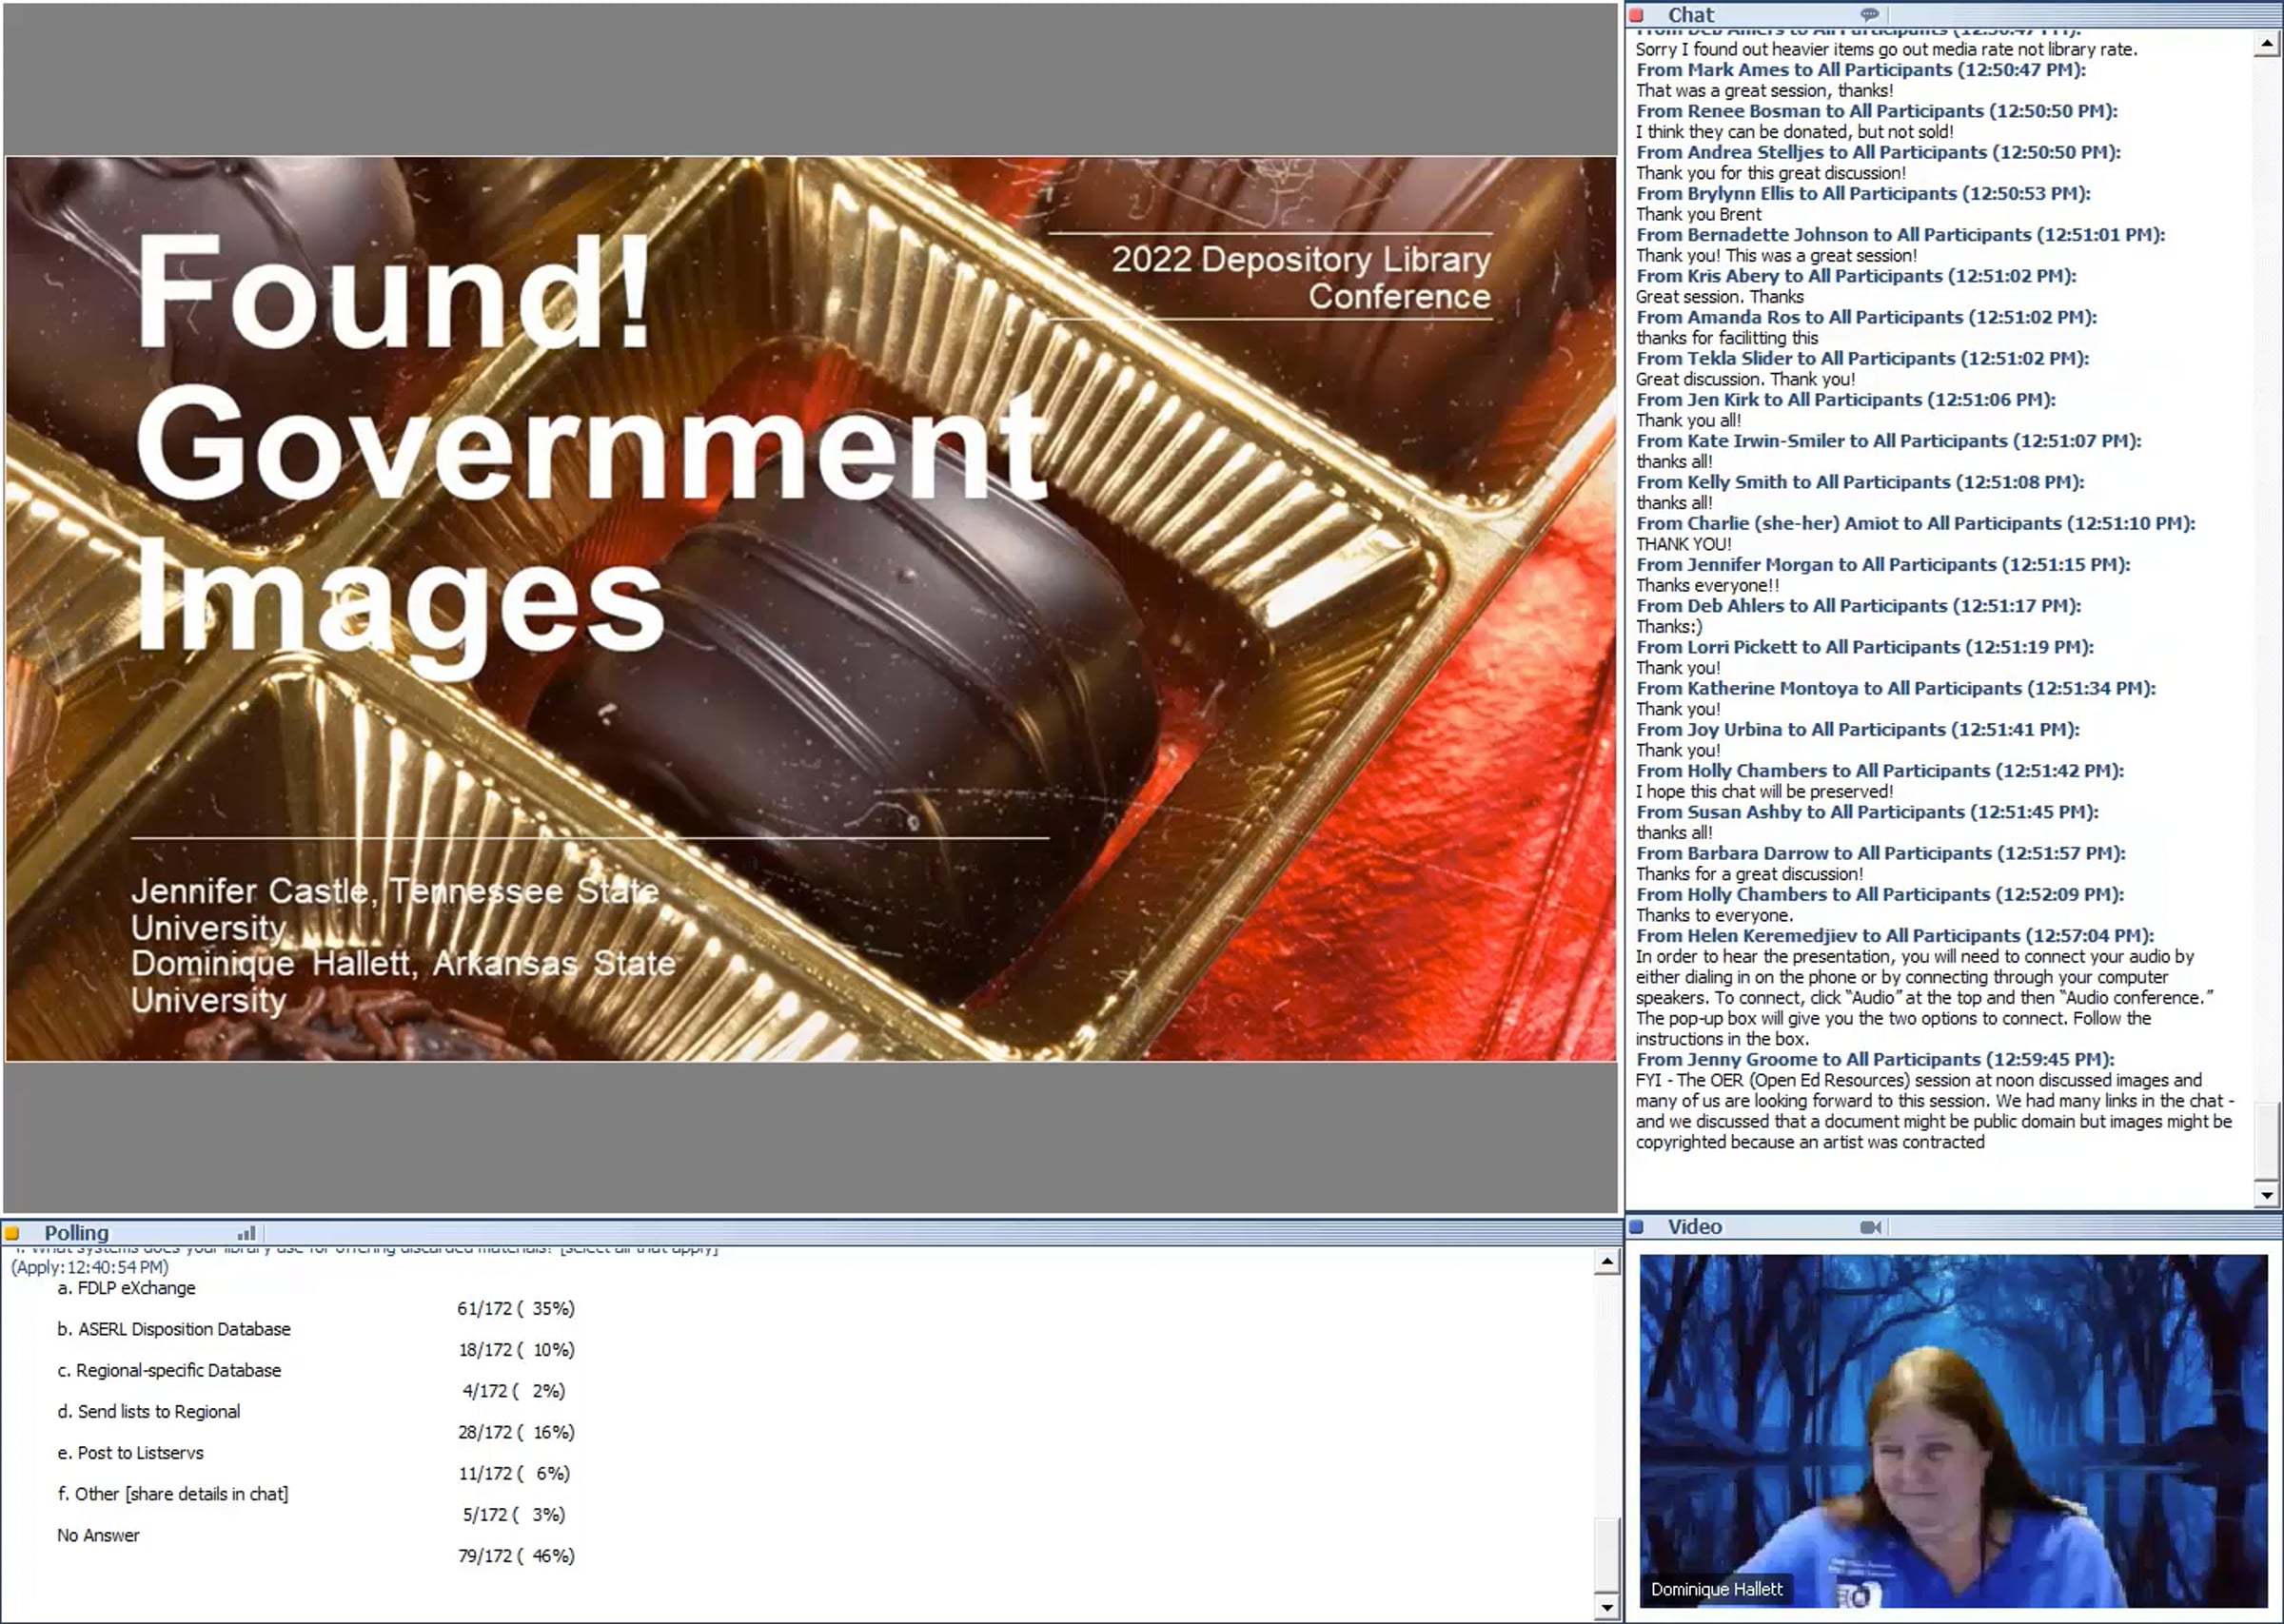Click poll result '61/172 ( 35%)'
The height and width of the screenshot is (1624, 2284).
(516, 1309)
